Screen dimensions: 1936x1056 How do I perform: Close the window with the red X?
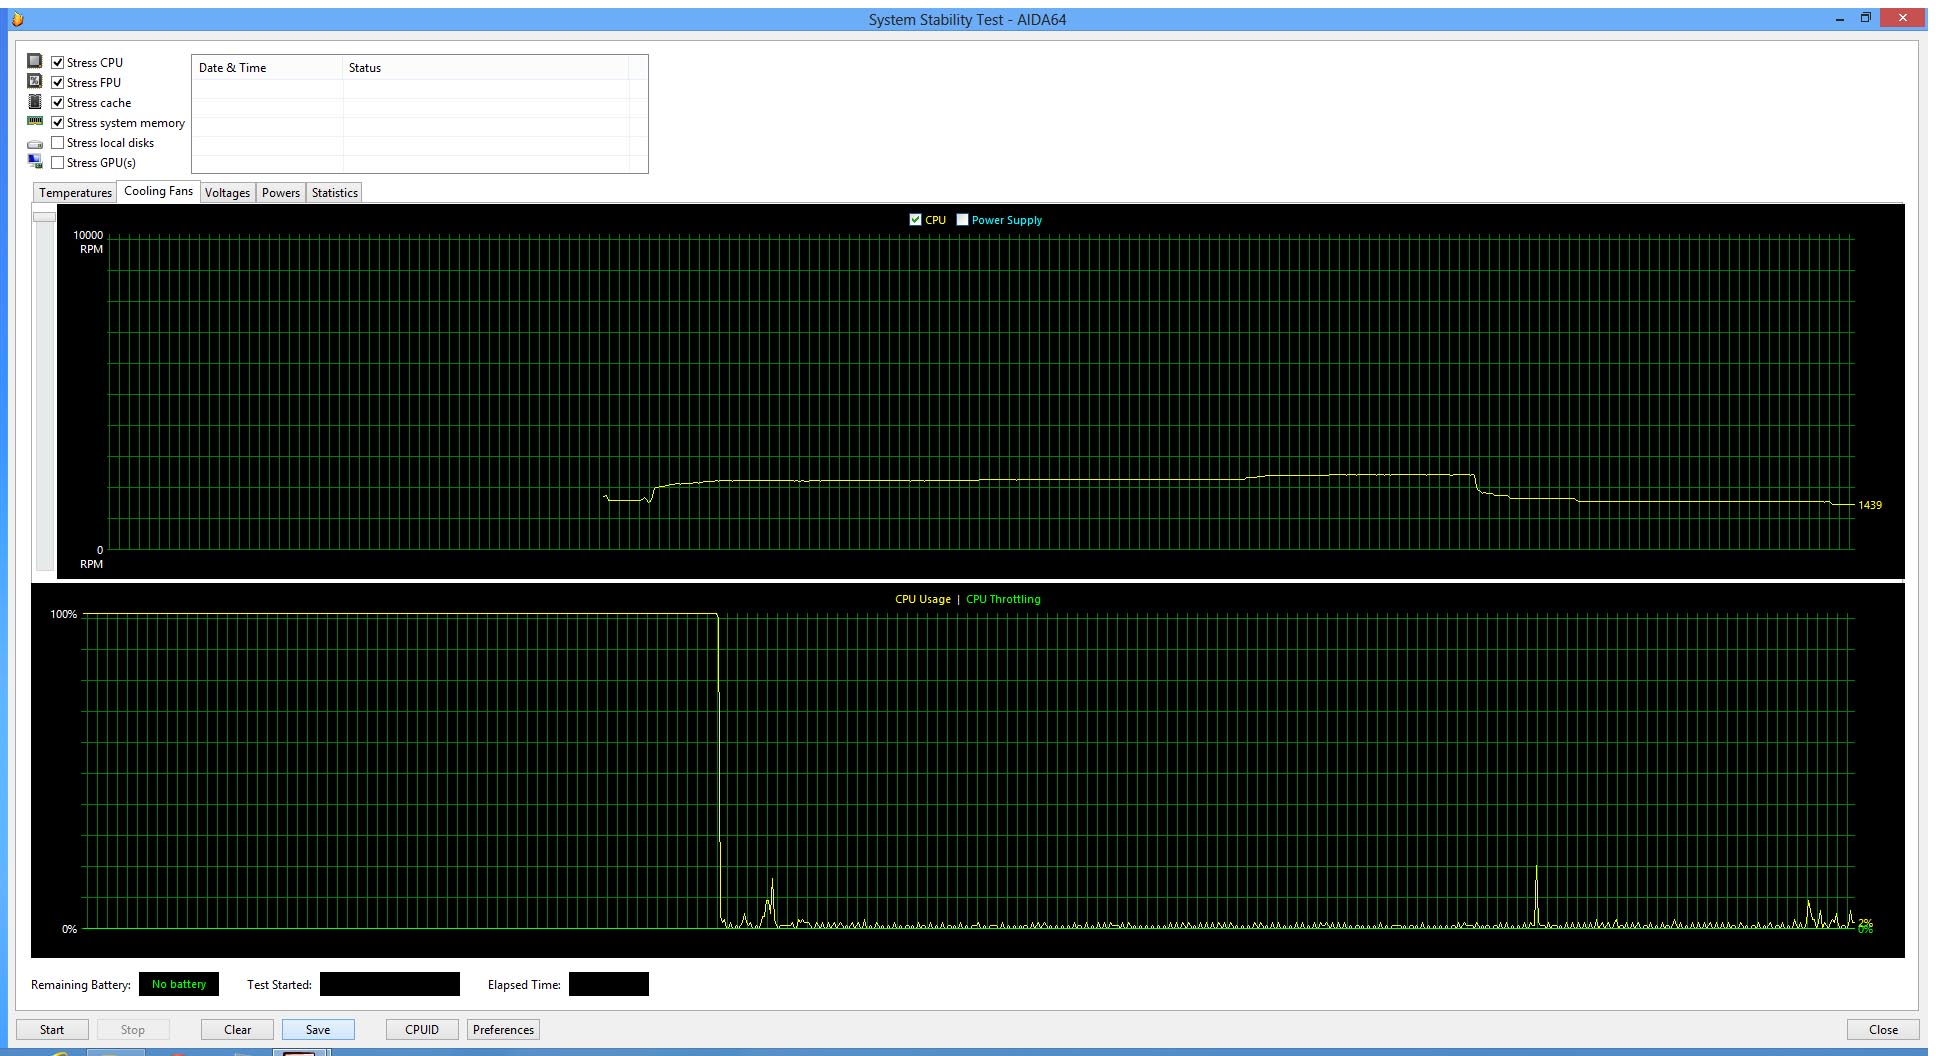click(1903, 18)
